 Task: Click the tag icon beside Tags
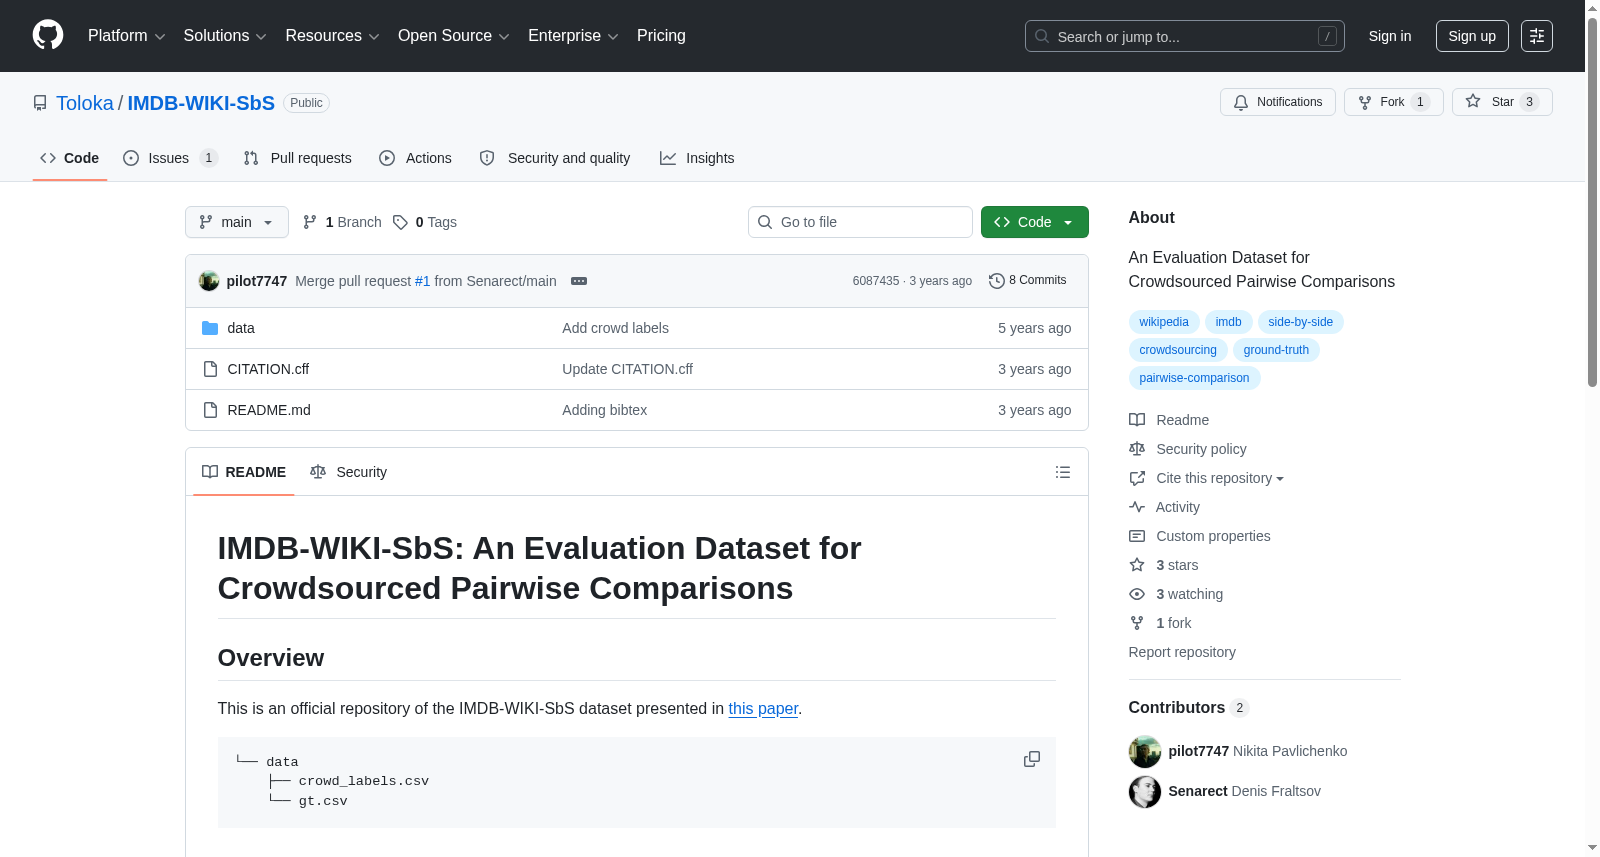pyautogui.click(x=400, y=222)
